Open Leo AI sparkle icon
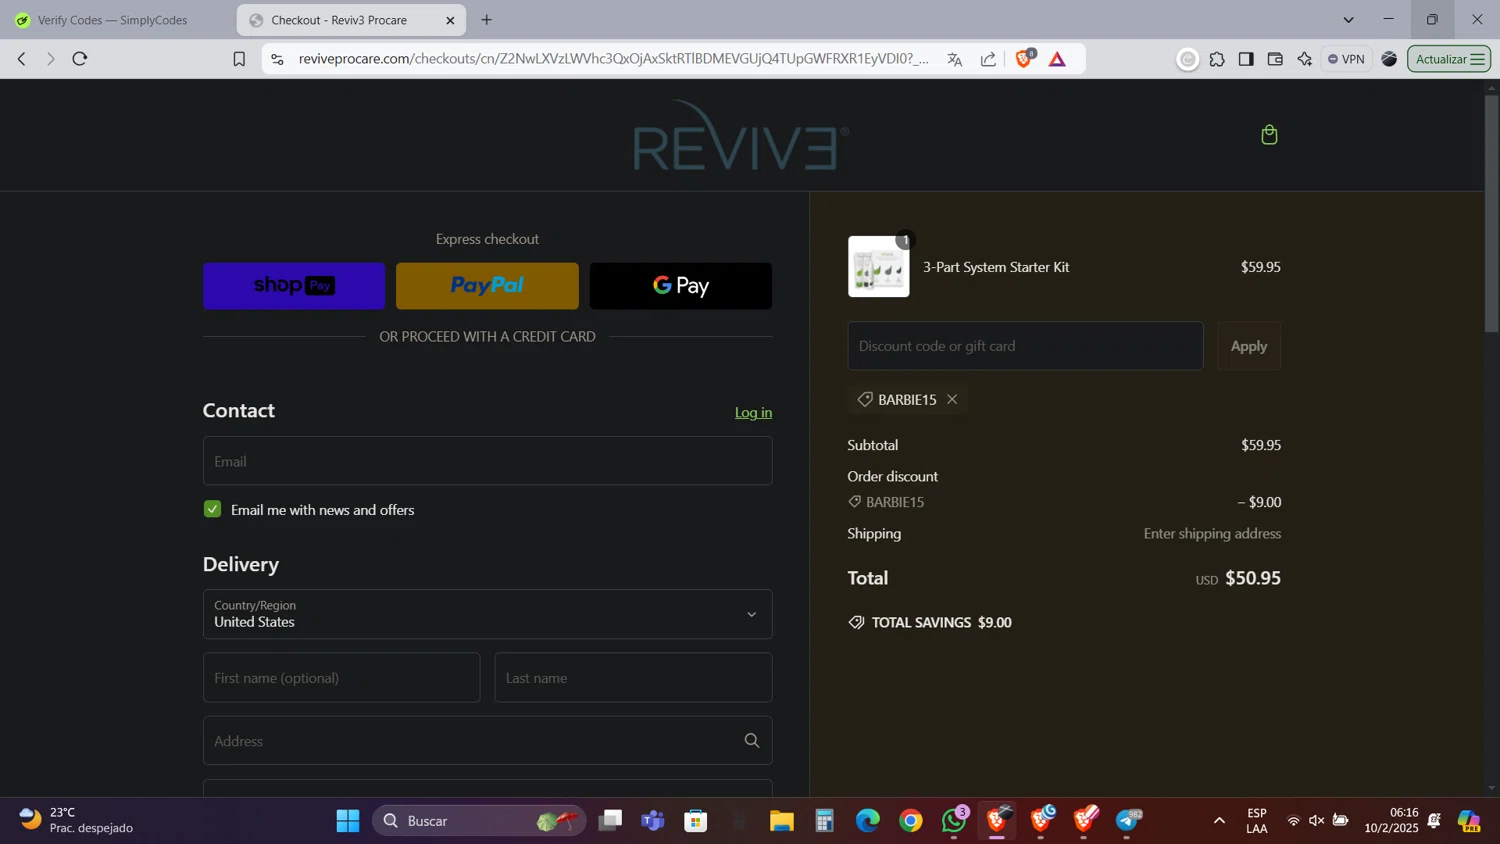1500x844 pixels. pos(1304,59)
